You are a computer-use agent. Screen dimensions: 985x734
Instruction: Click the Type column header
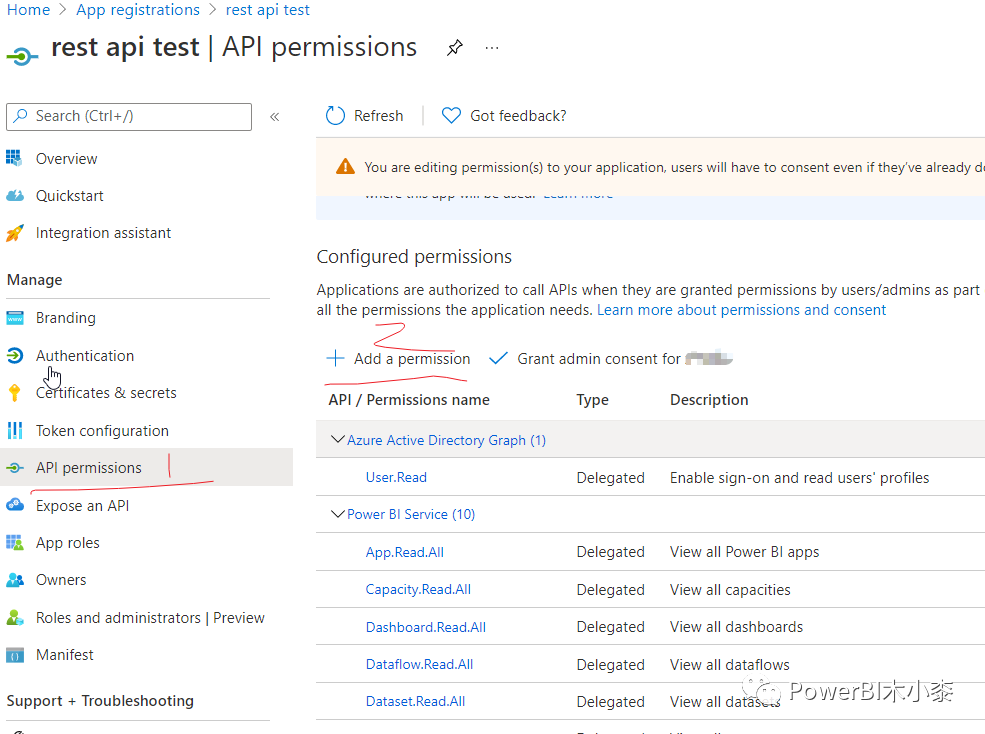[592, 400]
